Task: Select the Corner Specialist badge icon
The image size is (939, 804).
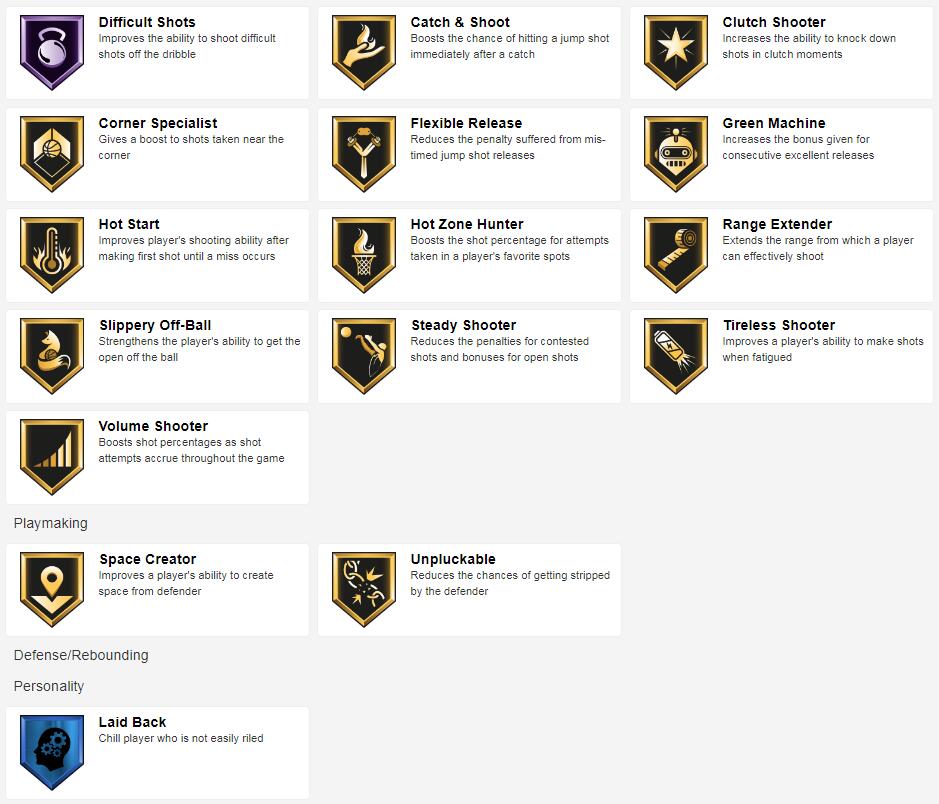Action: pos(52,154)
